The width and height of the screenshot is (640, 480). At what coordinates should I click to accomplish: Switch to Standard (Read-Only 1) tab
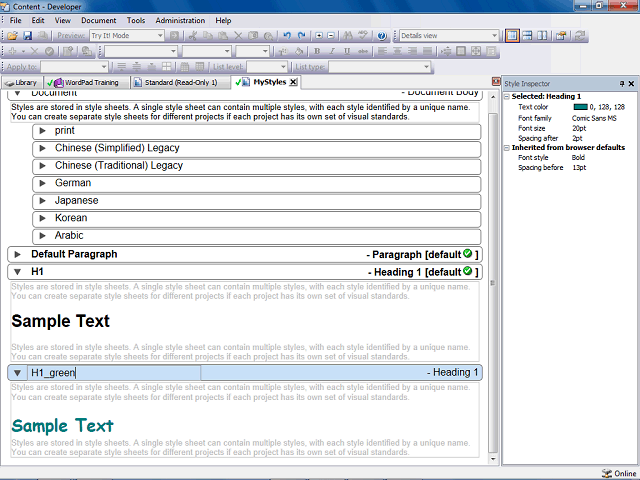click(x=180, y=83)
